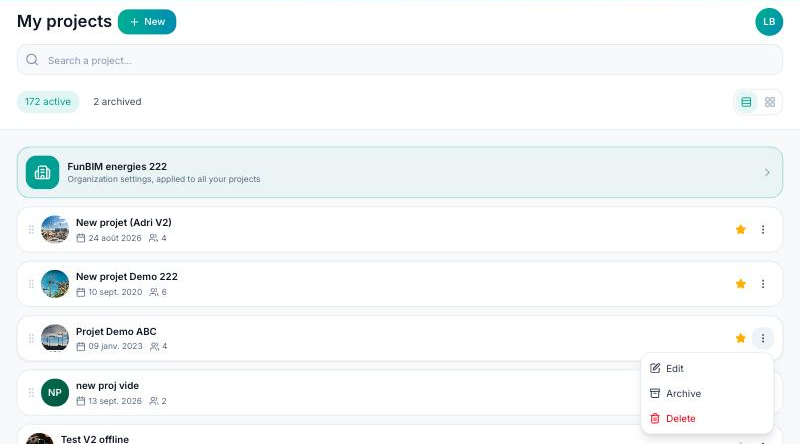This screenshot has height=444, width=800.
Task: Click the search magnifier icon
Action: point(32,60)
